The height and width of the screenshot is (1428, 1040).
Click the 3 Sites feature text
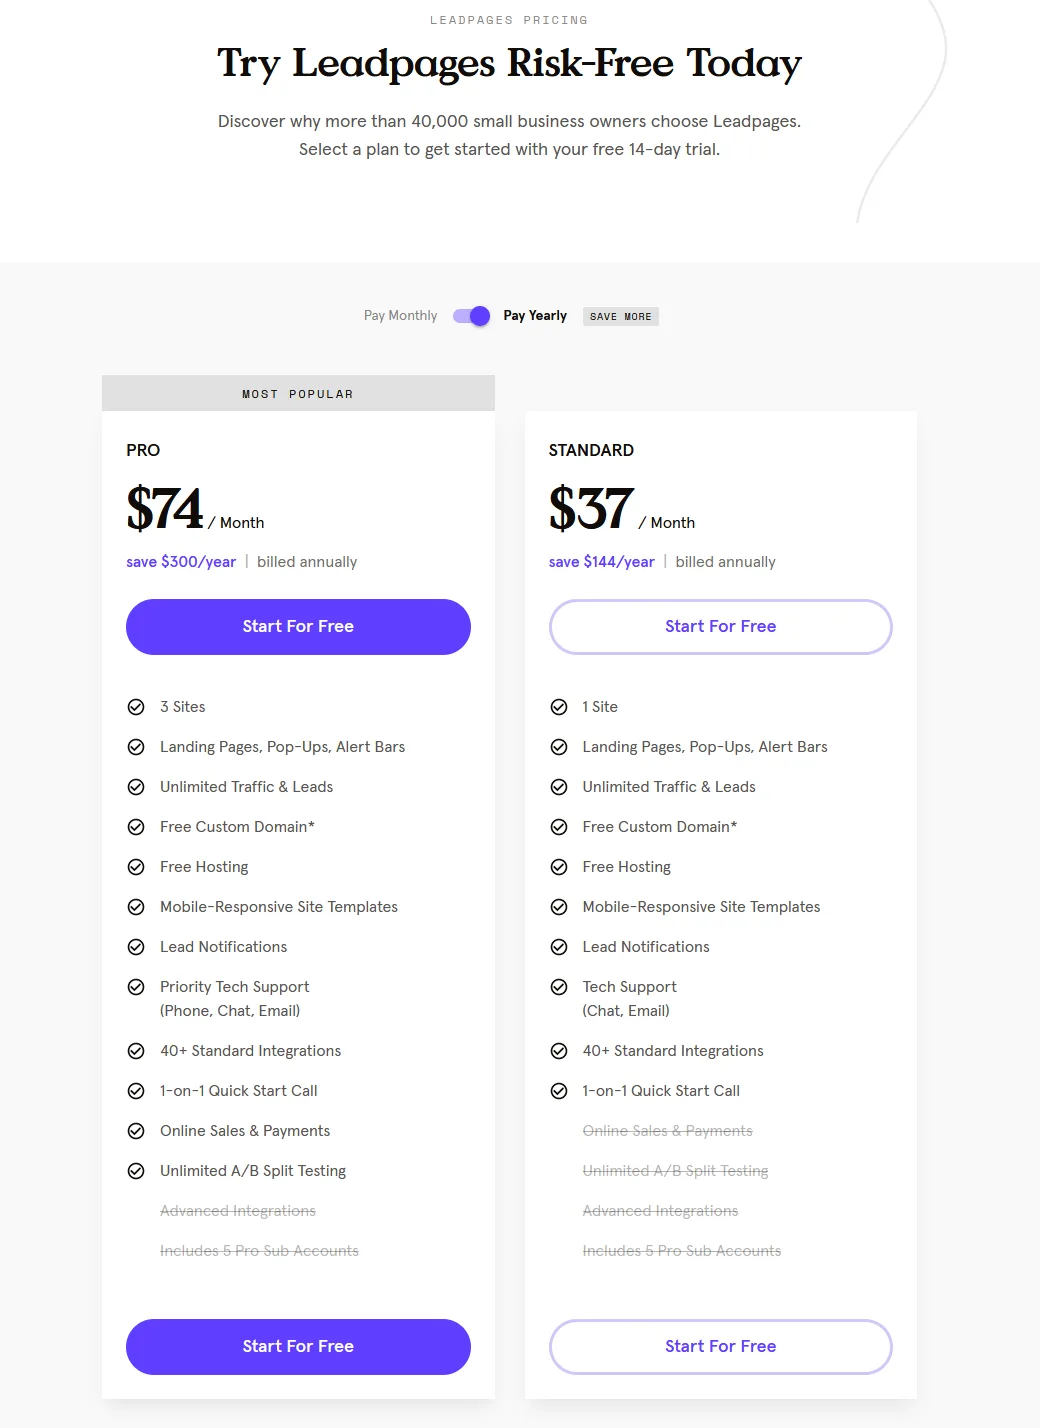tap(183, 707)
